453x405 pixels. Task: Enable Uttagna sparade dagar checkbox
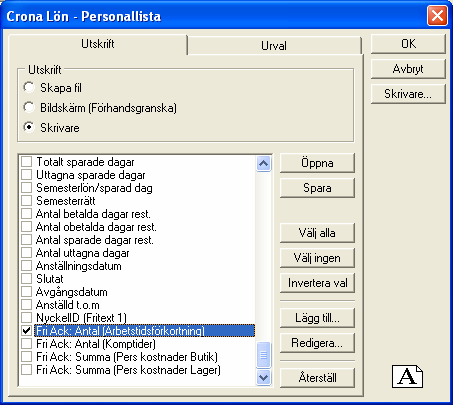[26, 175]
